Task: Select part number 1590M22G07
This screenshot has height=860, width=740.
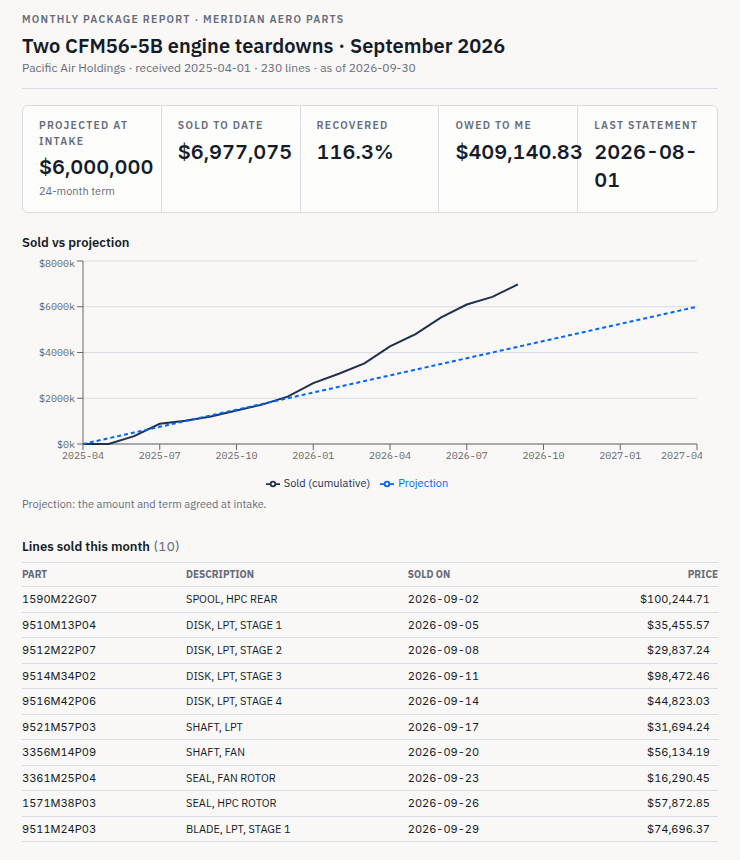Action: pos(59,599)
